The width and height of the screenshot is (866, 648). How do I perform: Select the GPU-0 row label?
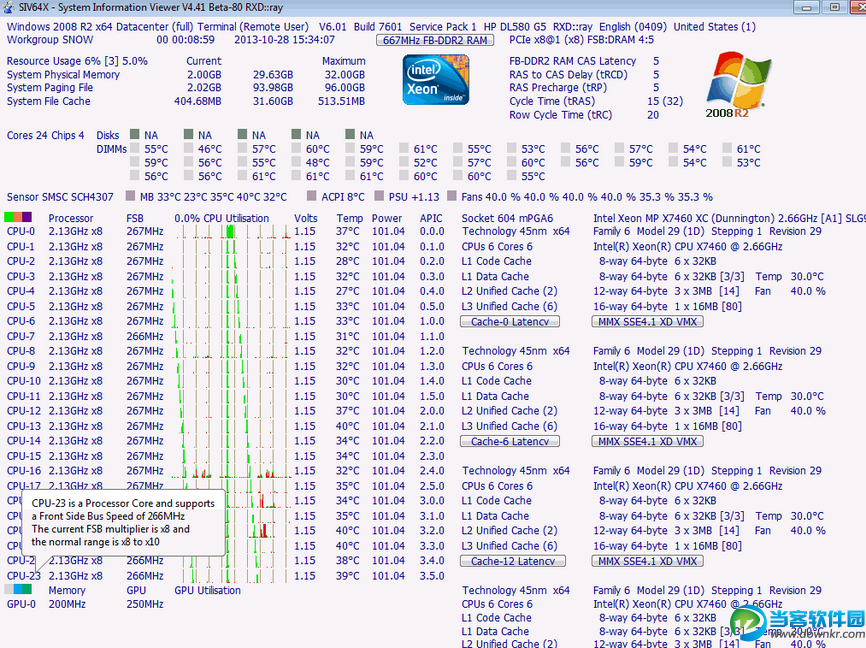[x=21, y=604]
